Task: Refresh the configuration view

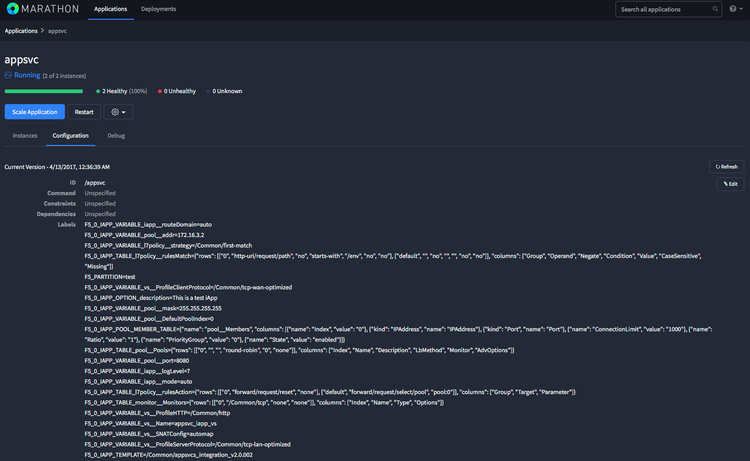Action: [x=726, y=167]
